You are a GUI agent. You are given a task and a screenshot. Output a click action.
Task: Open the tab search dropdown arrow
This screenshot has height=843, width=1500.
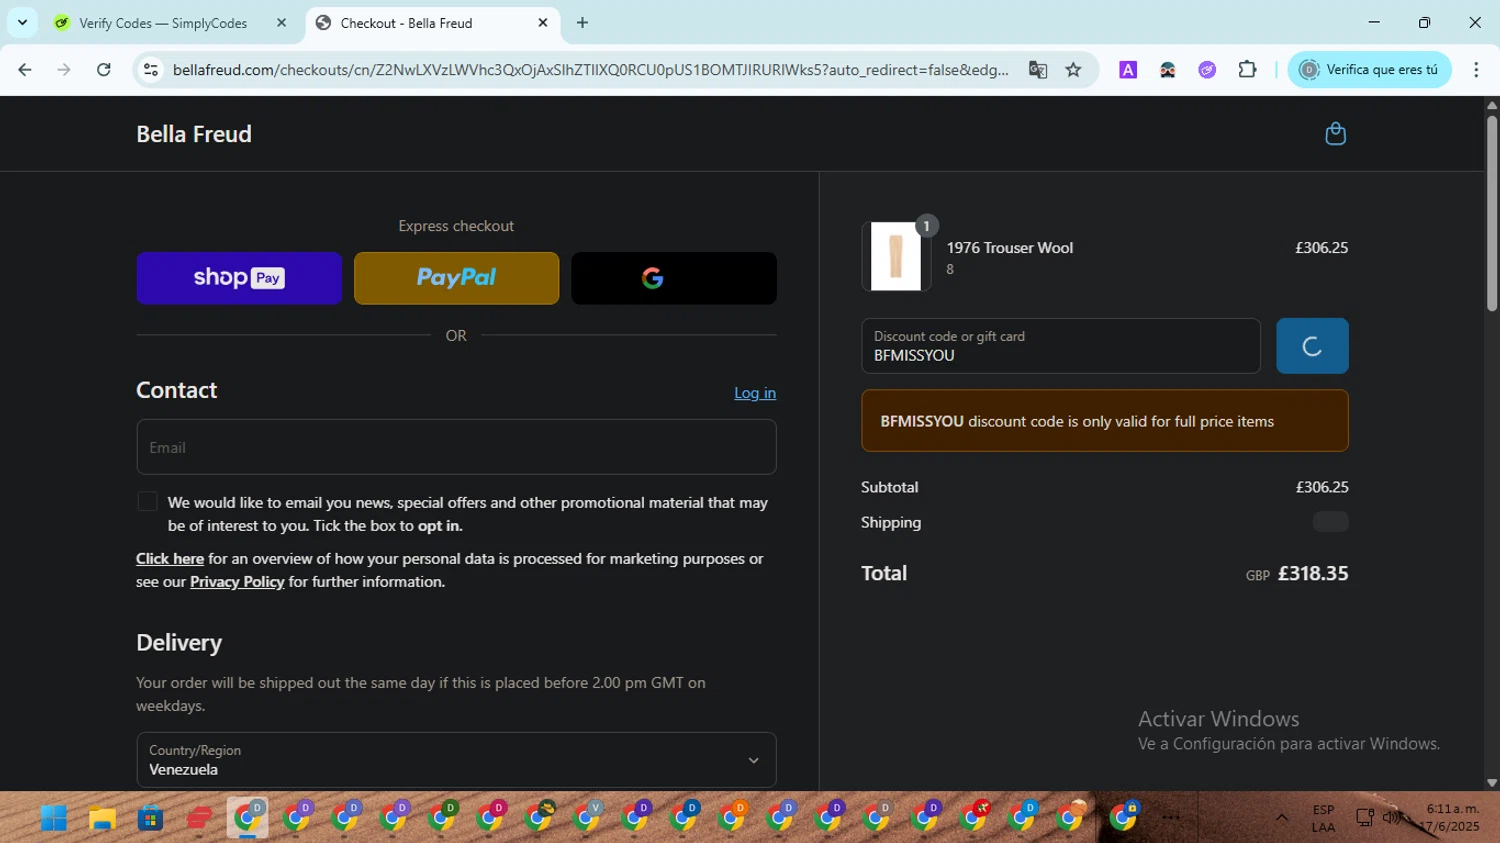22,23
